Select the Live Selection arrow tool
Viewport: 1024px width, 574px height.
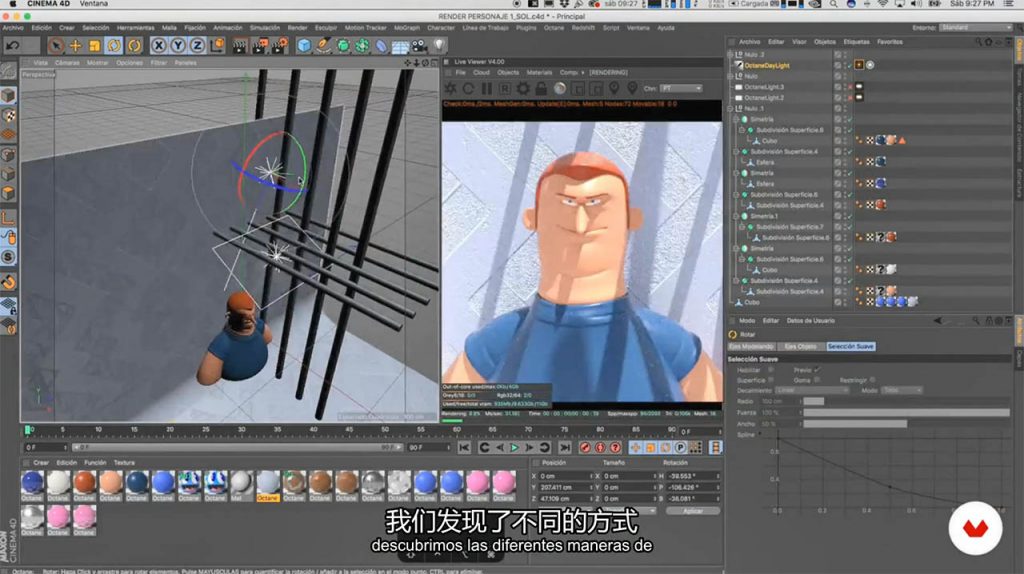[x=56, y=45]
